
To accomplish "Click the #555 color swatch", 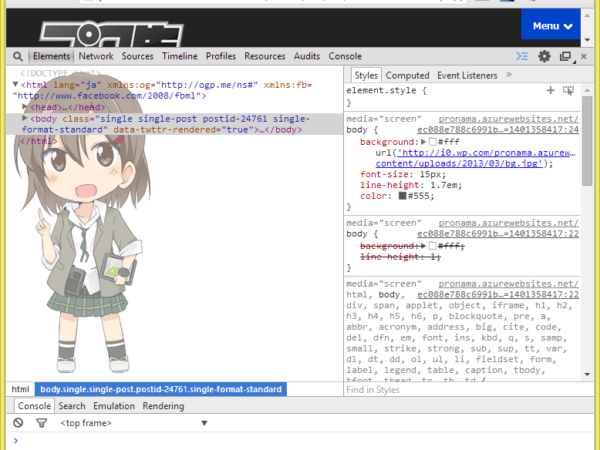I will tap(402, 196).
